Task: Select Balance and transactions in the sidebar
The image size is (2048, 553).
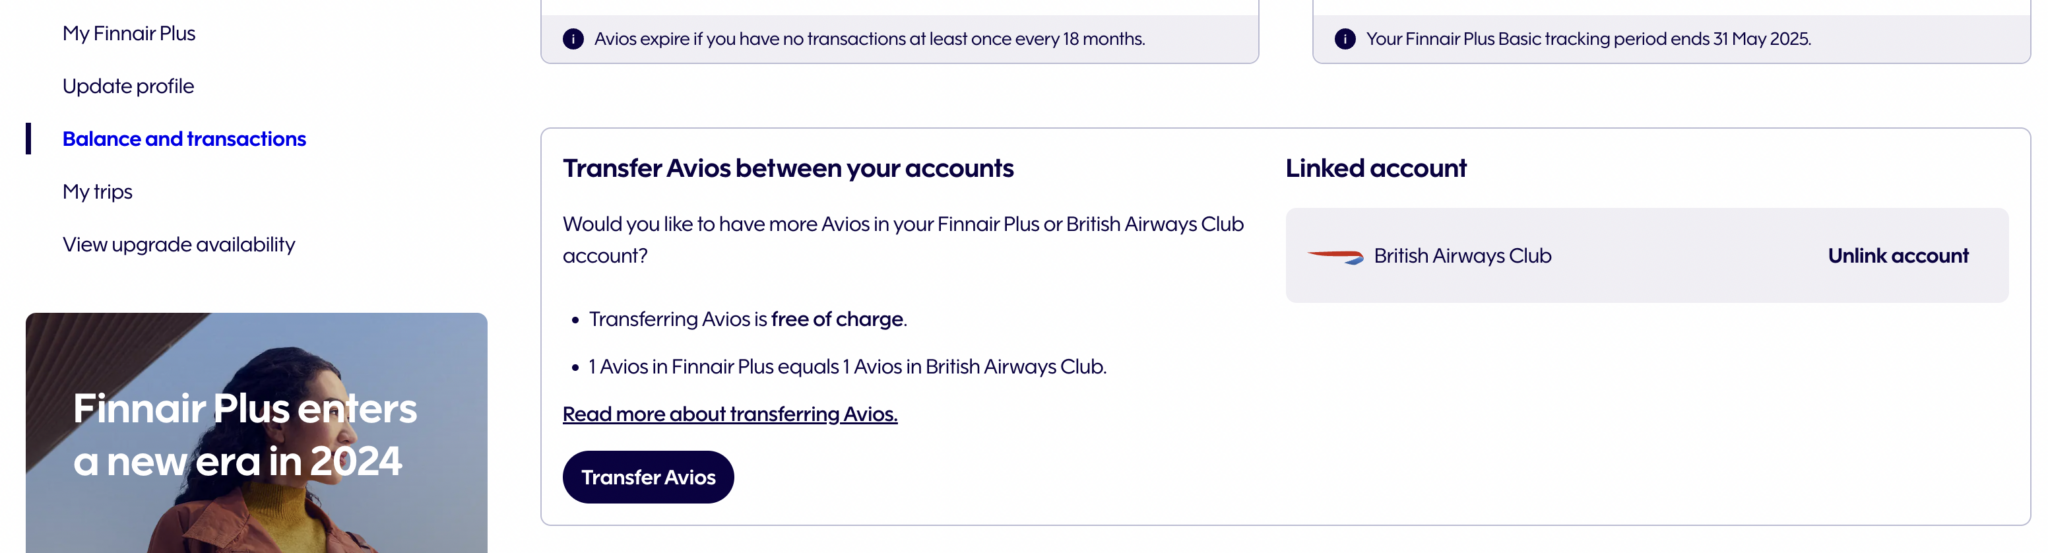Action: point(184,139)
